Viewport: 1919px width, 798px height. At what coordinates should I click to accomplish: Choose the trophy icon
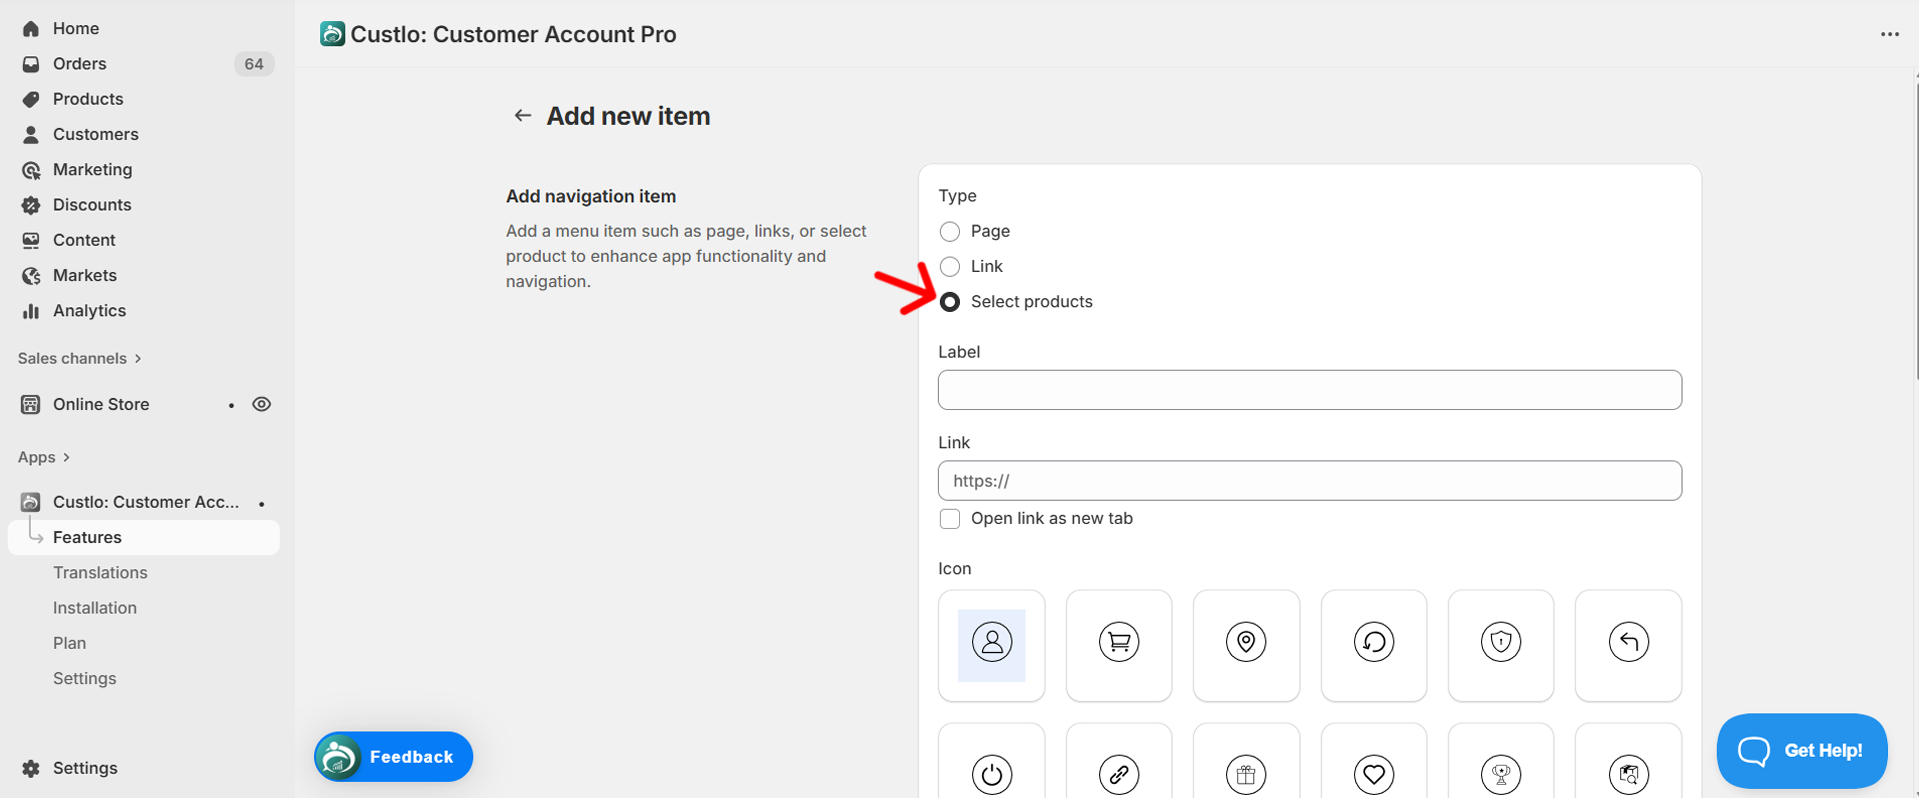1500,773
